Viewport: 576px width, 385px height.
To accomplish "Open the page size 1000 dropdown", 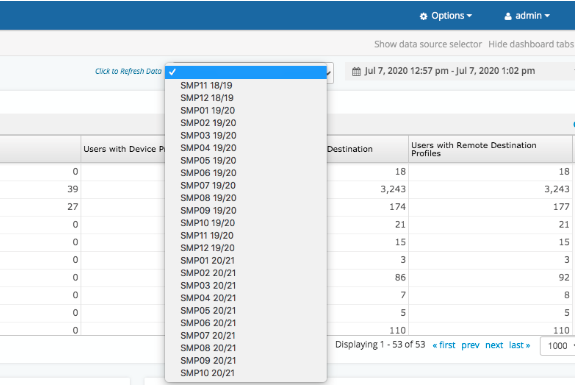I will pyautogui.click(x=558, y=346).
